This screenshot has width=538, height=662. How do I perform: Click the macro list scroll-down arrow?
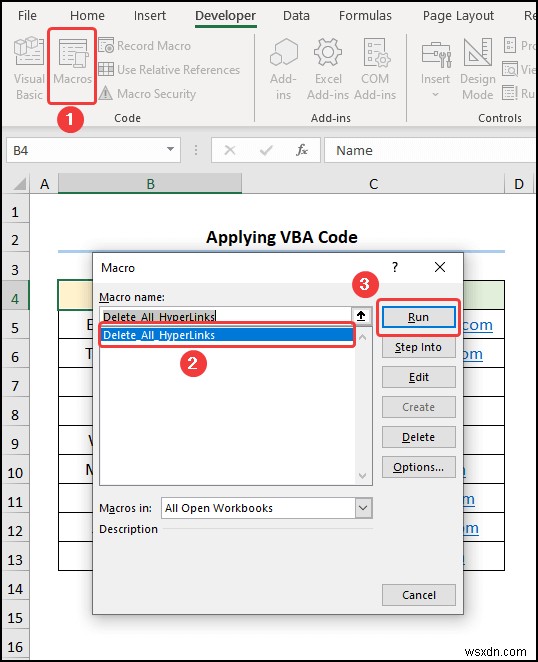pos(362,475)
